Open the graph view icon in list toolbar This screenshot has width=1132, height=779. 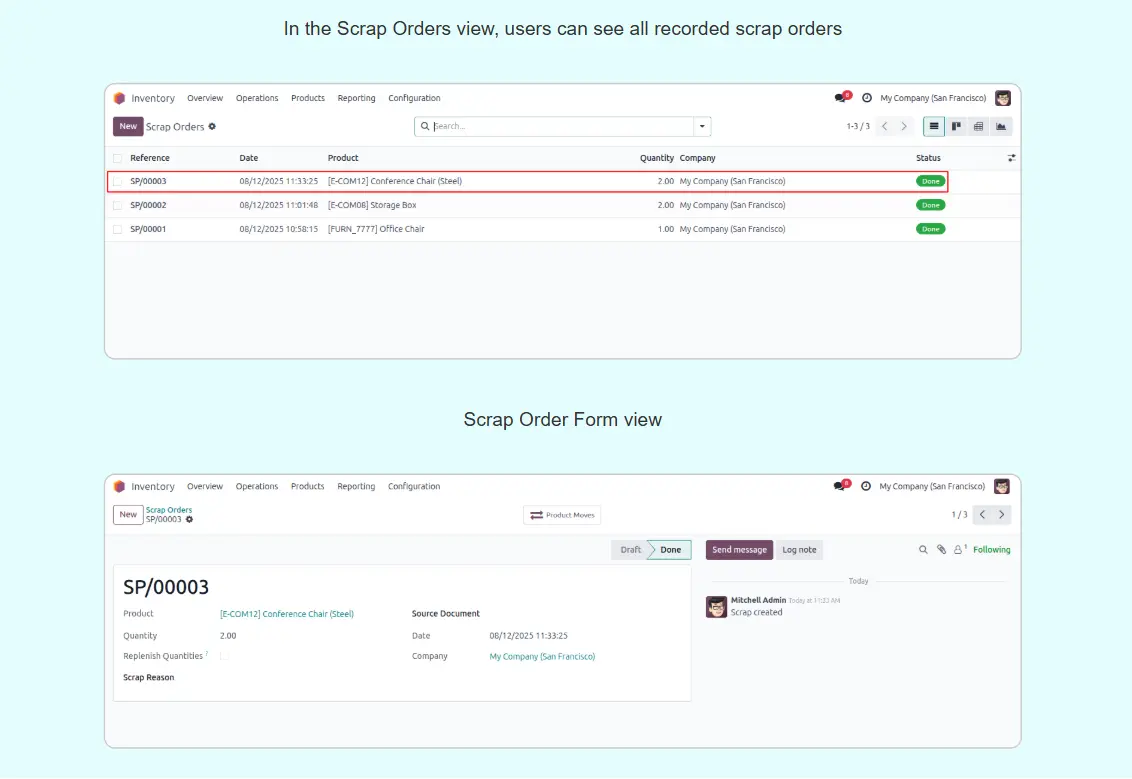click(x=1001, y=127)
